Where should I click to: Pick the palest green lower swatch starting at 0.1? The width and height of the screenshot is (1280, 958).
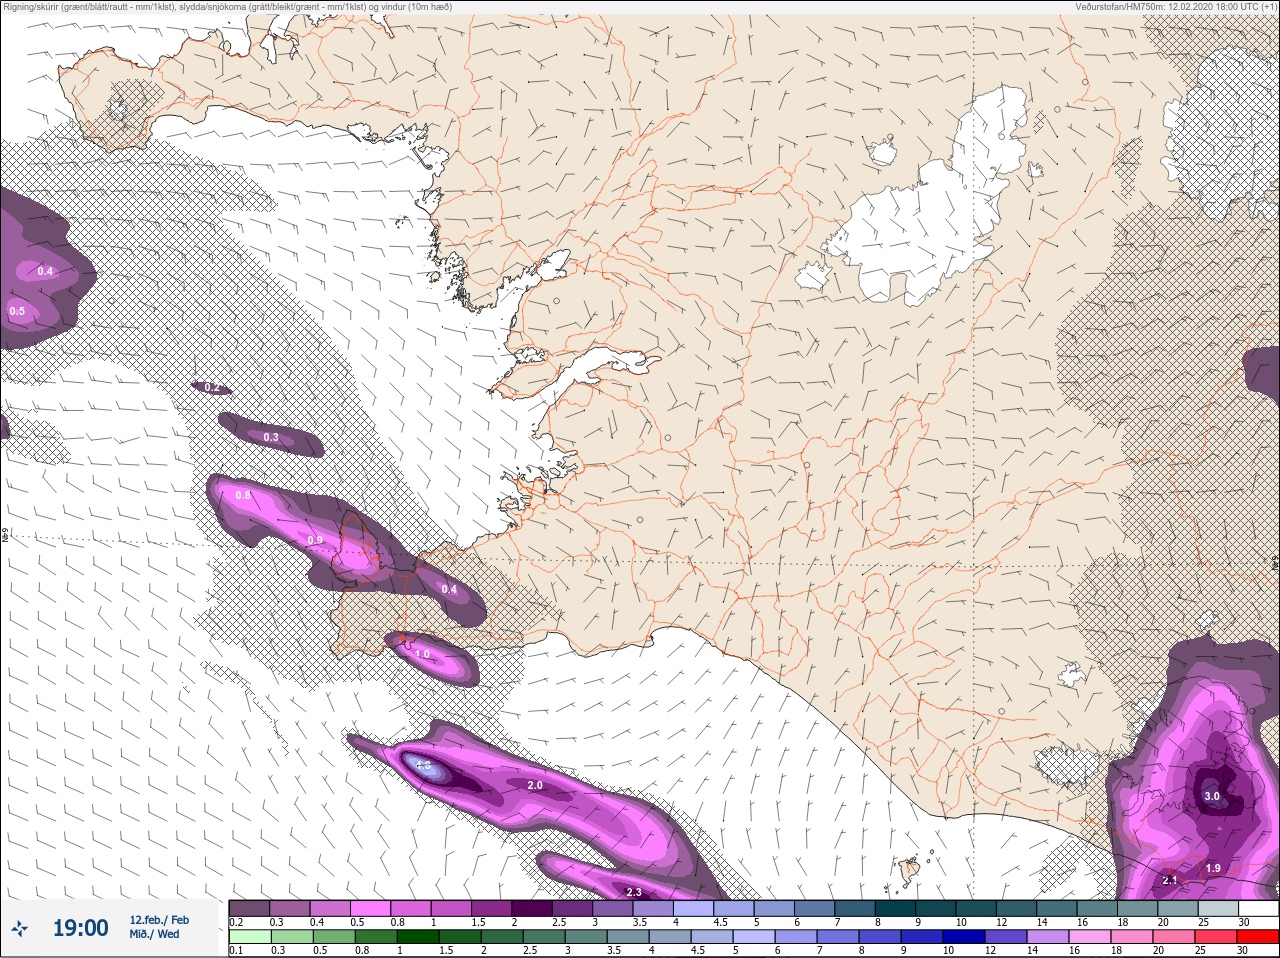[249, 937]
